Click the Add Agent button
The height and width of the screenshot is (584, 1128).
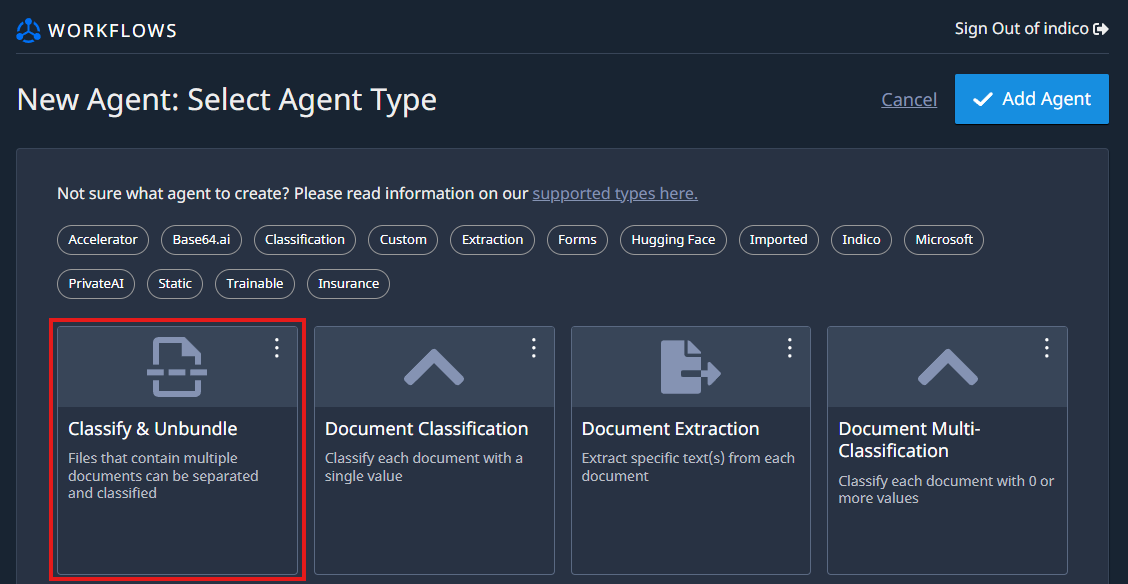1032,99
